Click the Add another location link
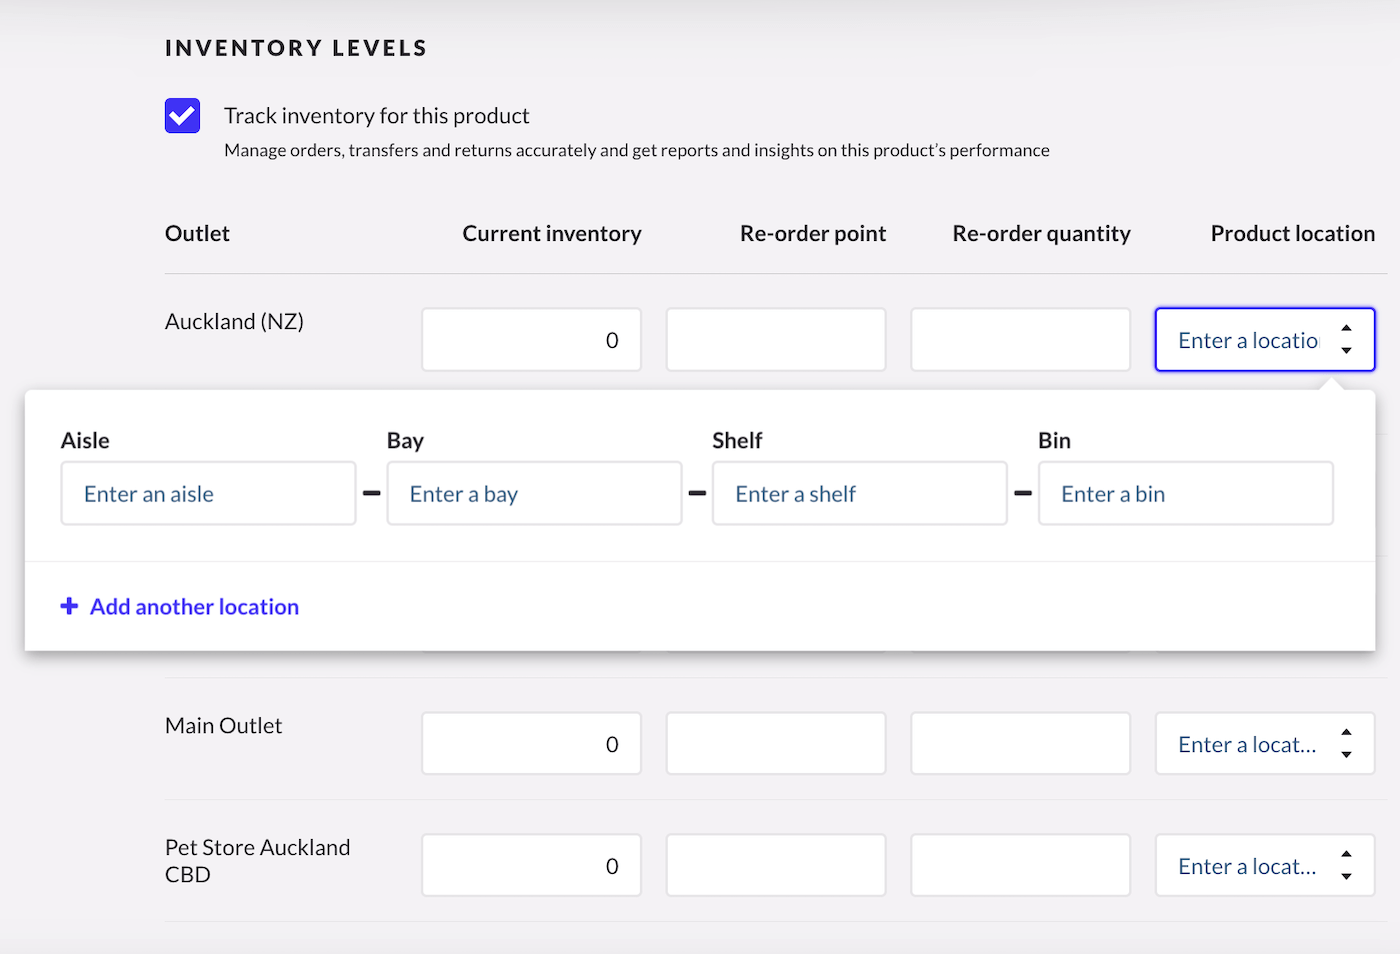 click(x=194, y=606)
